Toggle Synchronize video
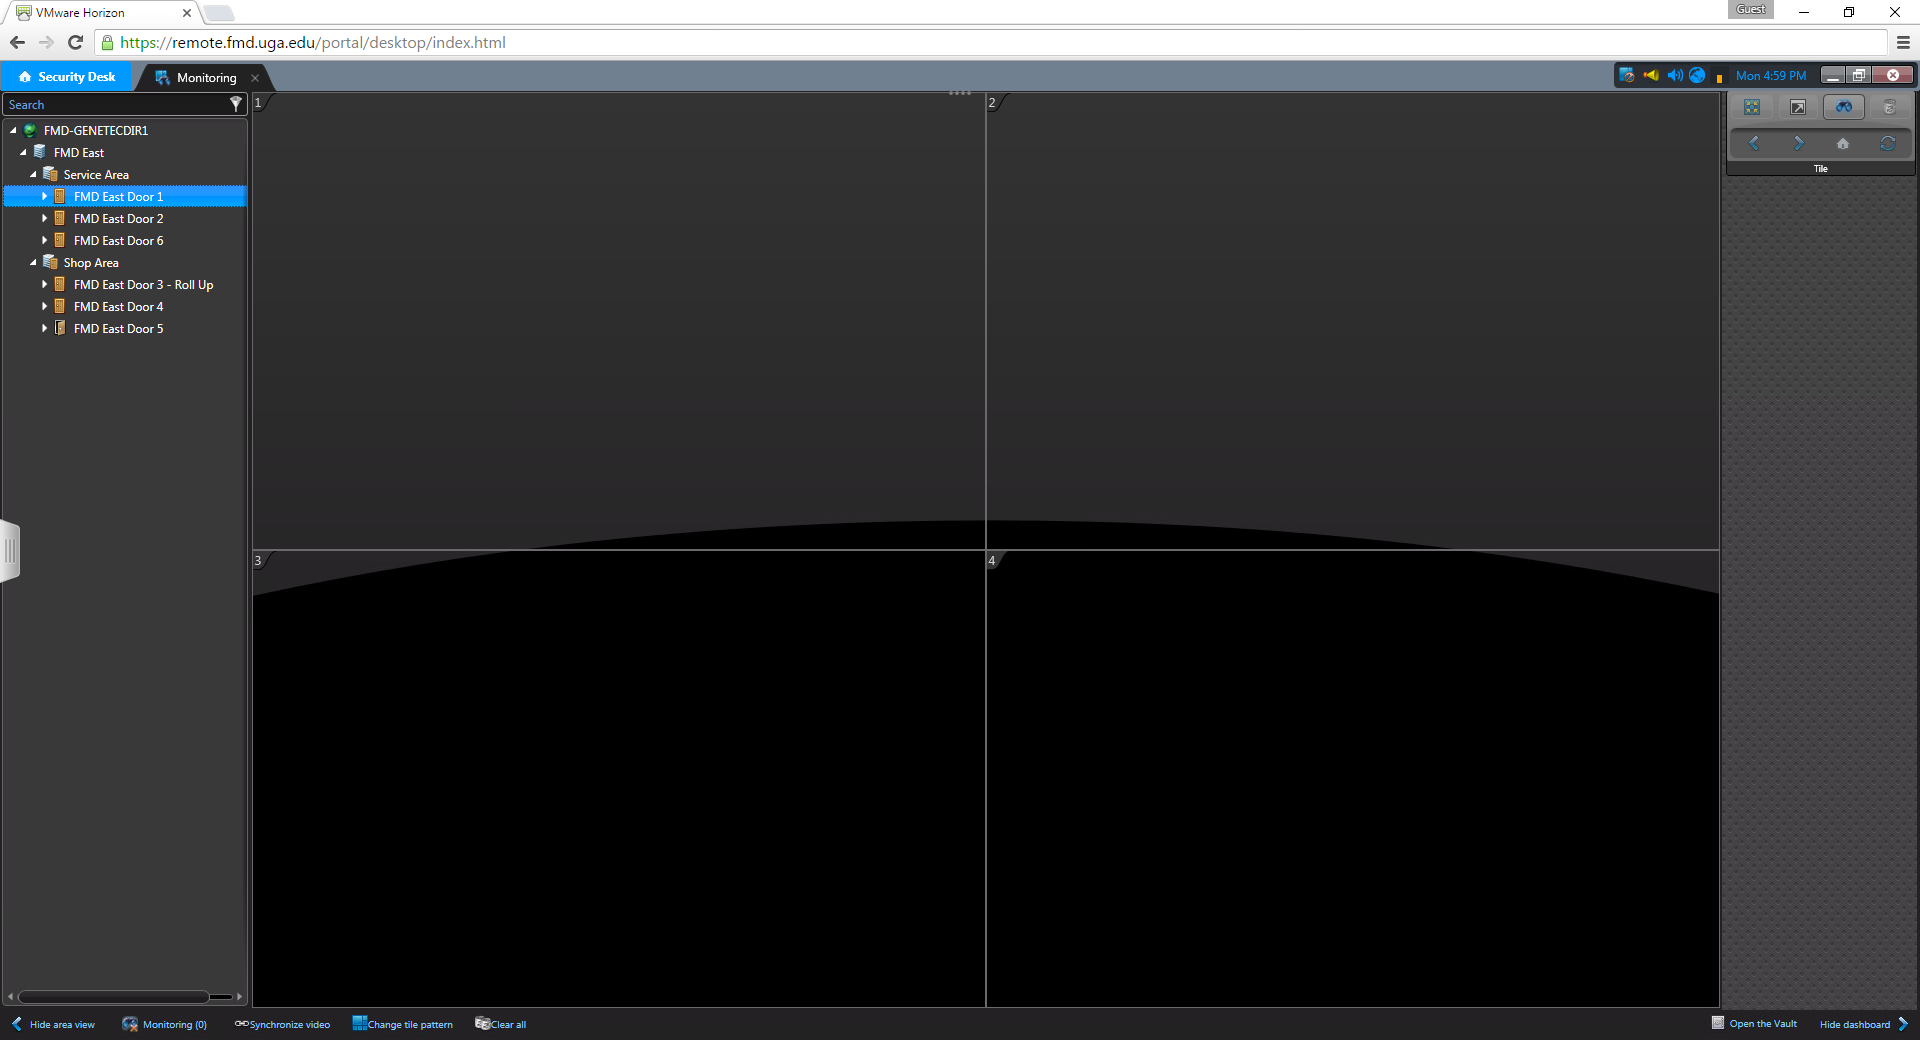 coord(282,1024)
